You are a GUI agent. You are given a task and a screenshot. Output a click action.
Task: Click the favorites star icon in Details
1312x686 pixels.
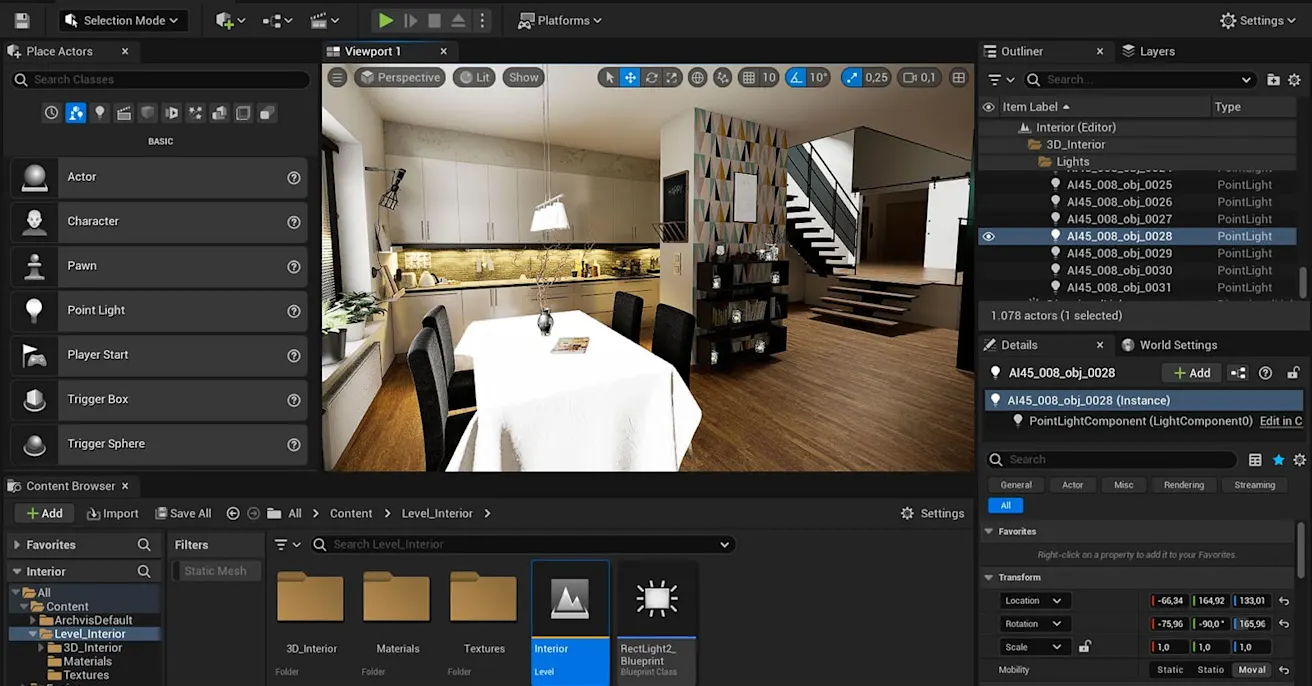tap(1278, 460)
